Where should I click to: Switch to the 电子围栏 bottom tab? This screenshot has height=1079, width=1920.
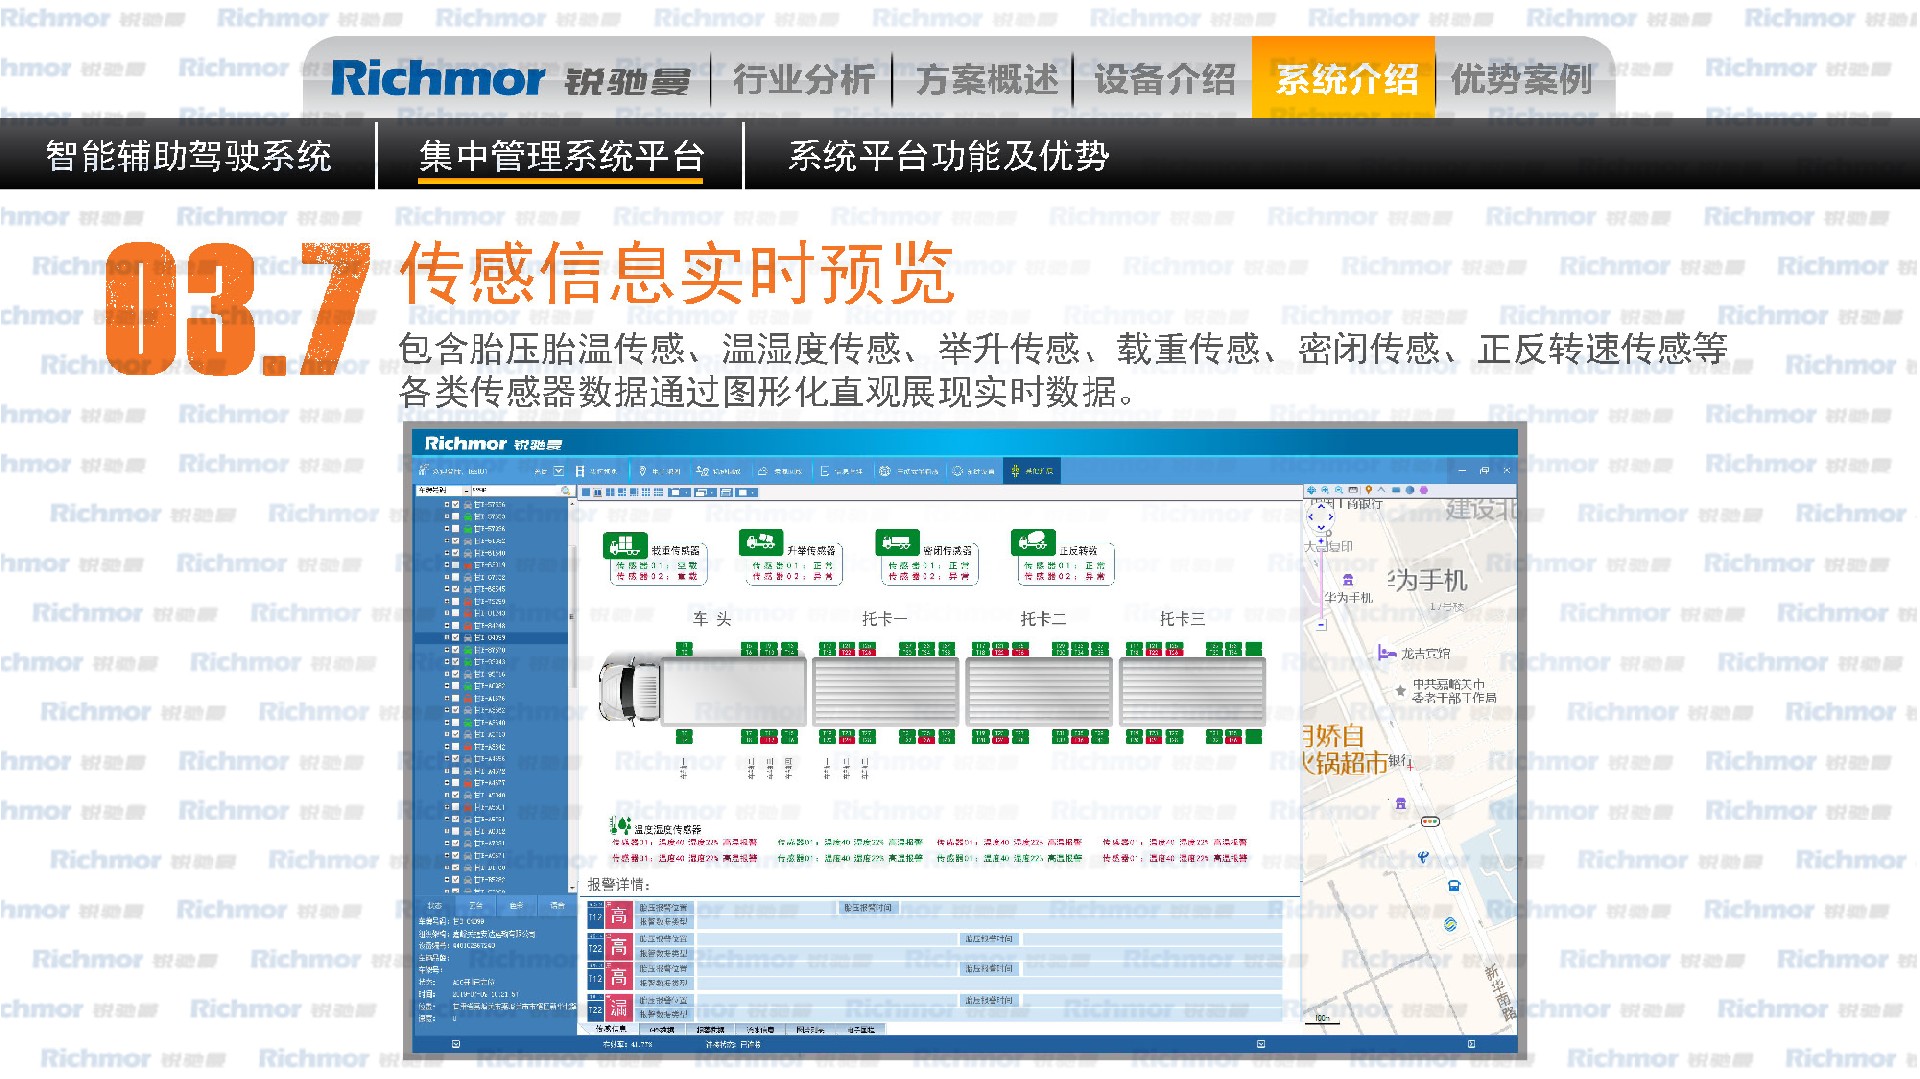tap(860, 1028)
